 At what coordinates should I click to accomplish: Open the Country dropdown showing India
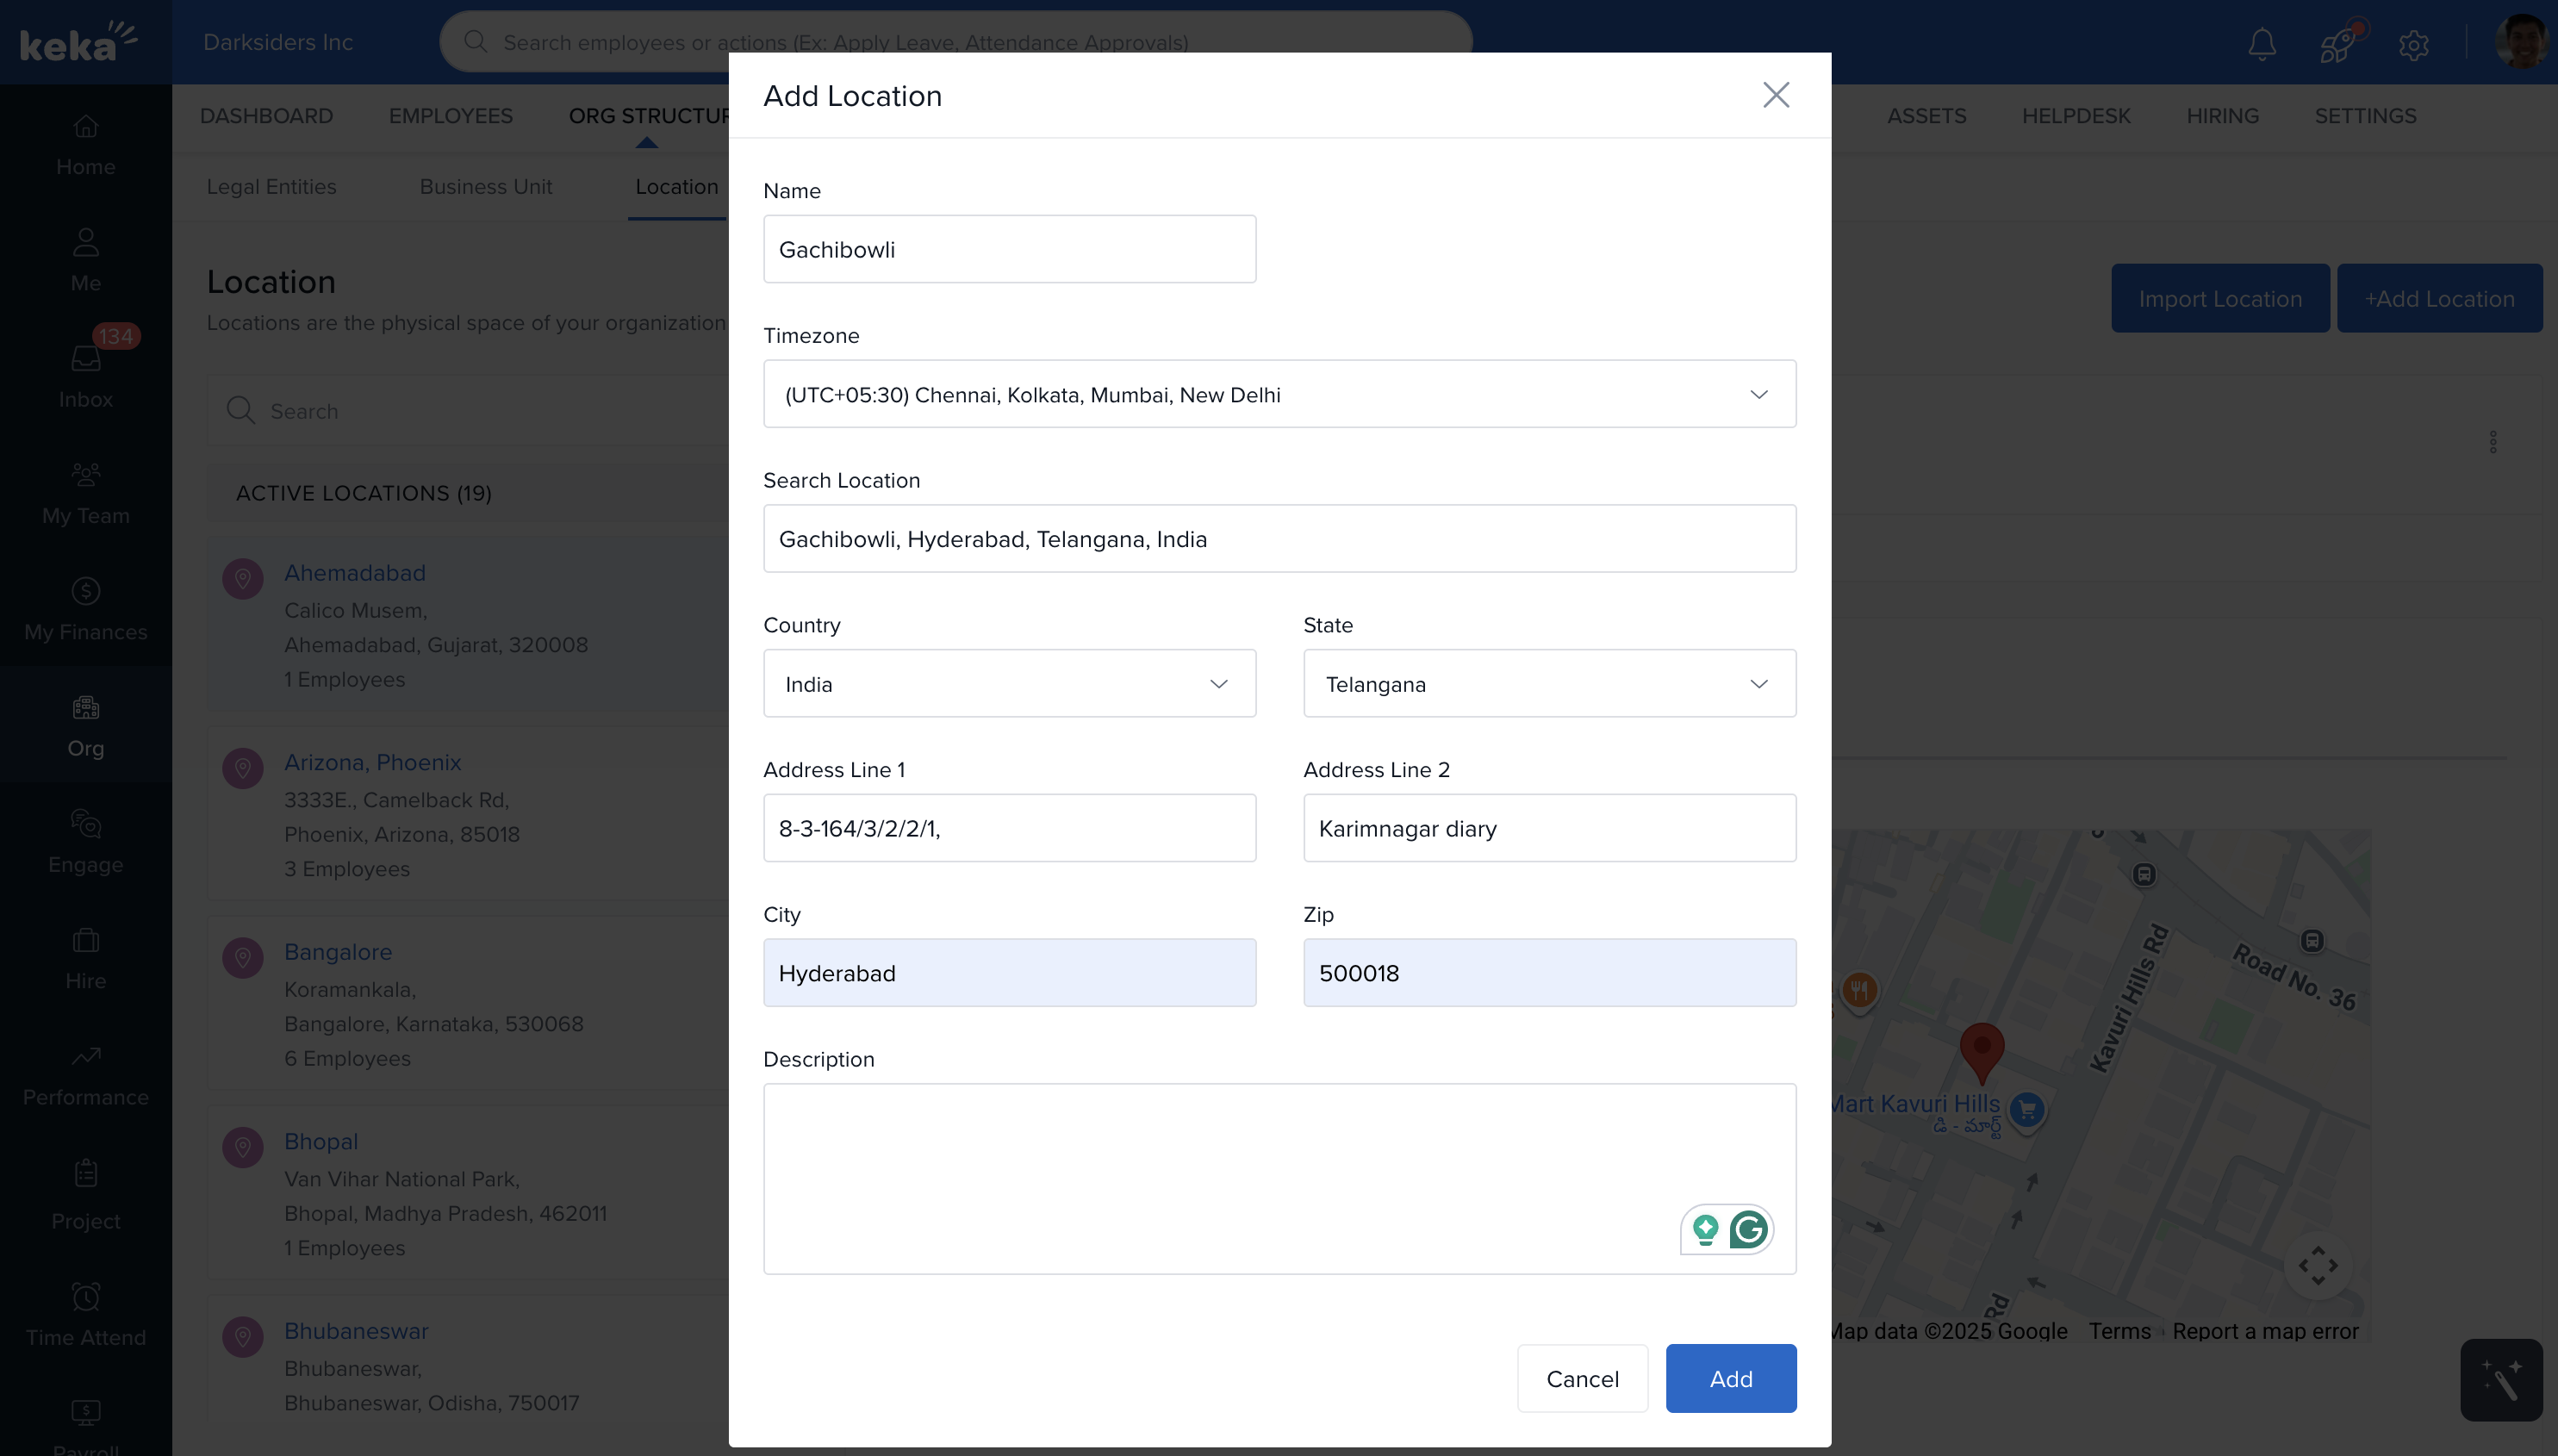click(1009, 684)
